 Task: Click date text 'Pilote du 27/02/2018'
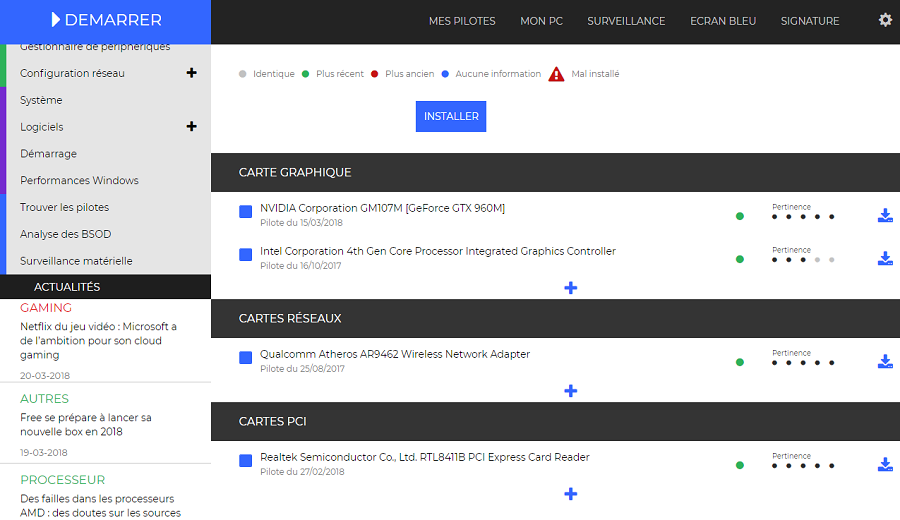[x=302, y=472]
